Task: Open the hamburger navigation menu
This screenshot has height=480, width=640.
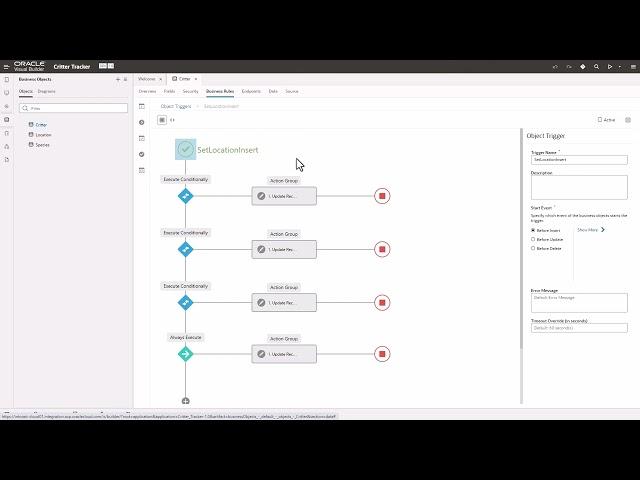Action: (x=6, y=67)
